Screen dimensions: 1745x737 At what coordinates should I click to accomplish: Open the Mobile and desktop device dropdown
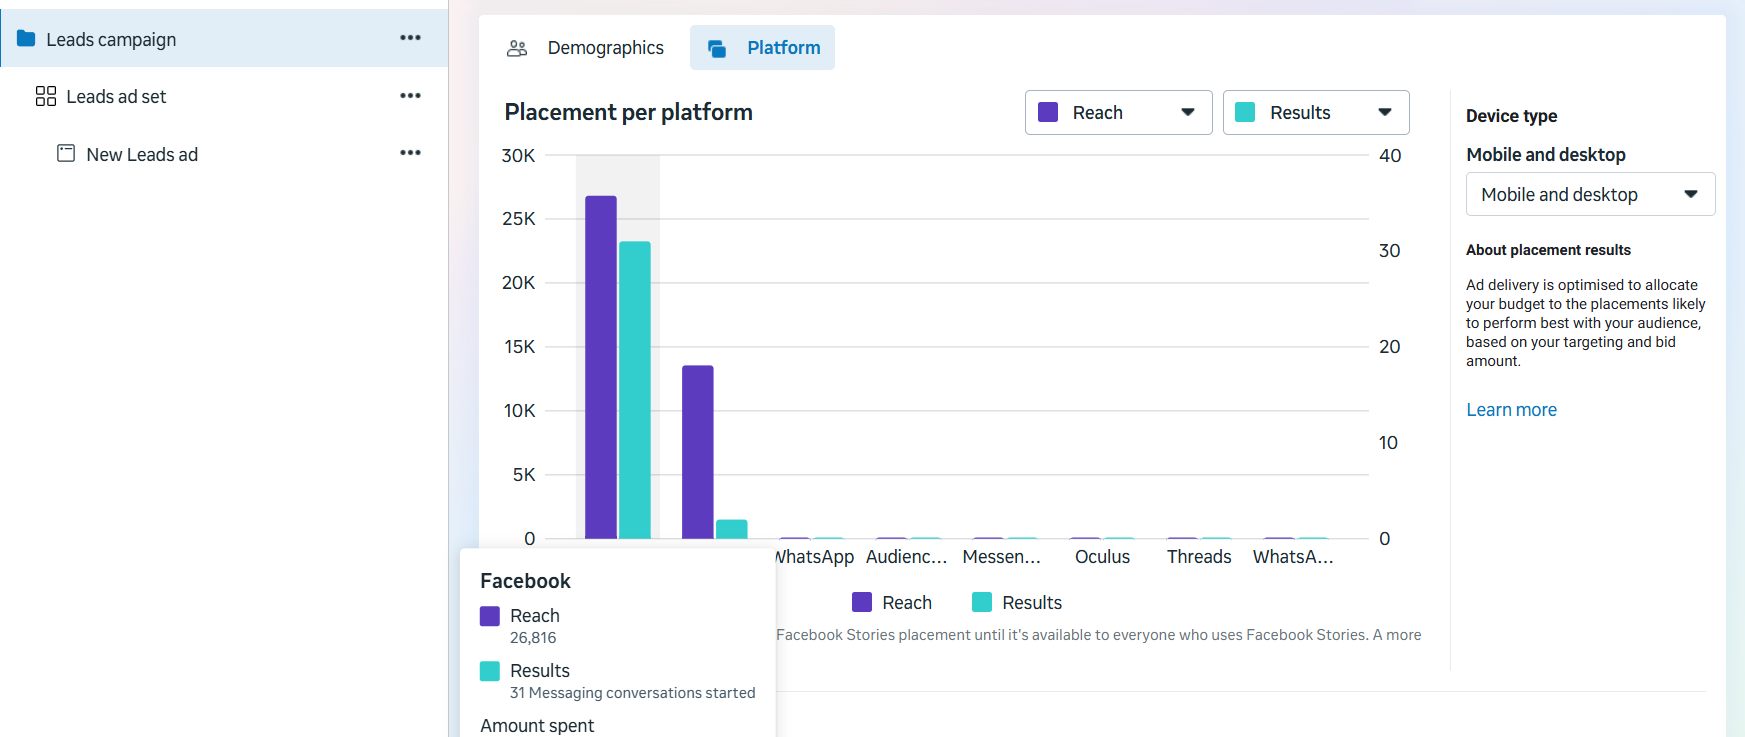tap(1589, 194)
